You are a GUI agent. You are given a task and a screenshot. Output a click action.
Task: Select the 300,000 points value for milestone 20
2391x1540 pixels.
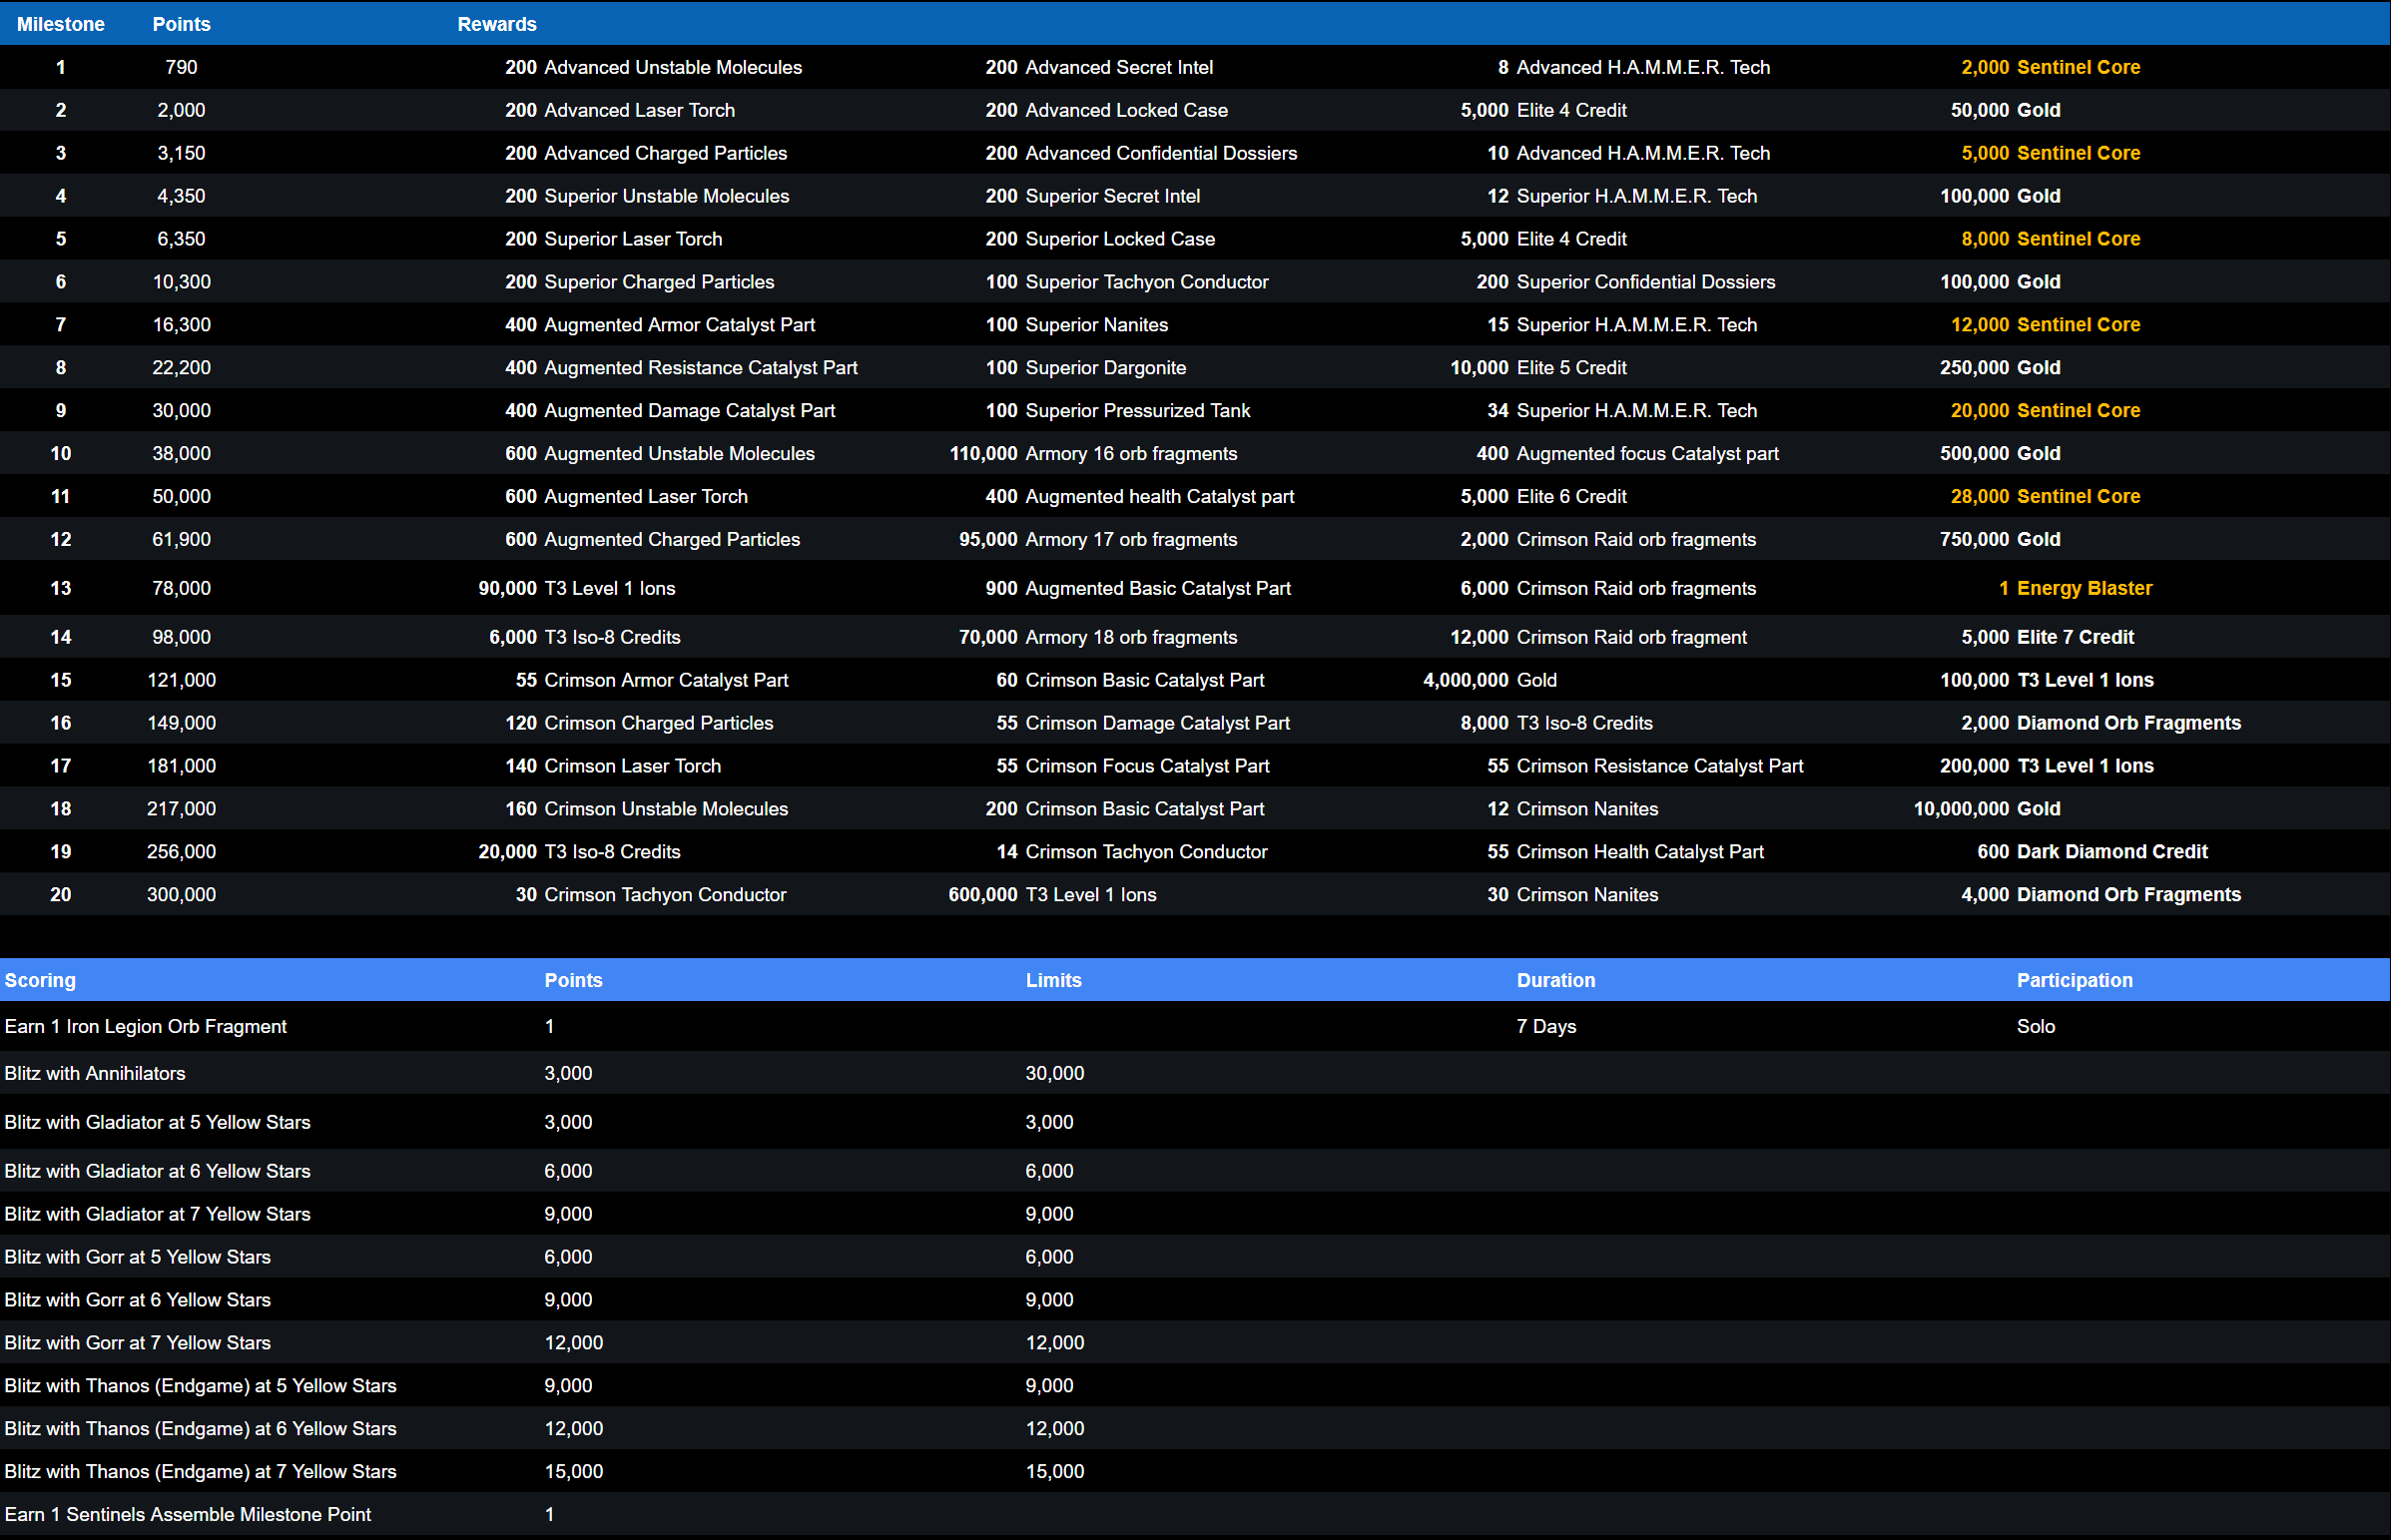click(x=181, y=894)
